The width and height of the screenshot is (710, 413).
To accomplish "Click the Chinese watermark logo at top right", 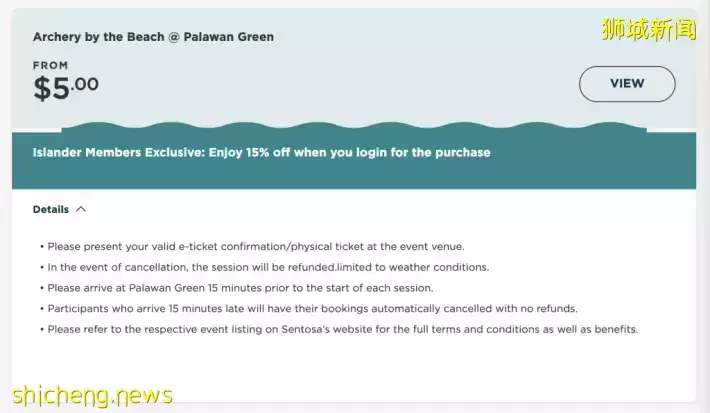I will click(x=648, y=28).
